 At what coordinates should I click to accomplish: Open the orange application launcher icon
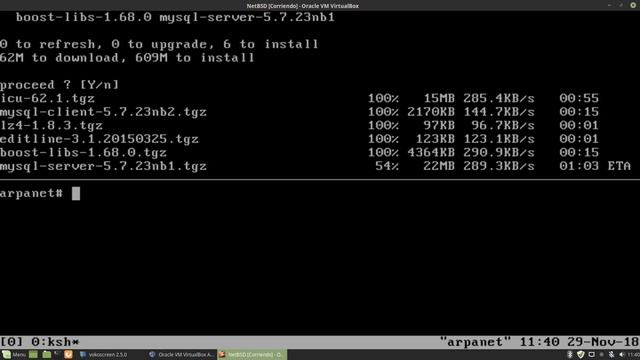[68, 354]
